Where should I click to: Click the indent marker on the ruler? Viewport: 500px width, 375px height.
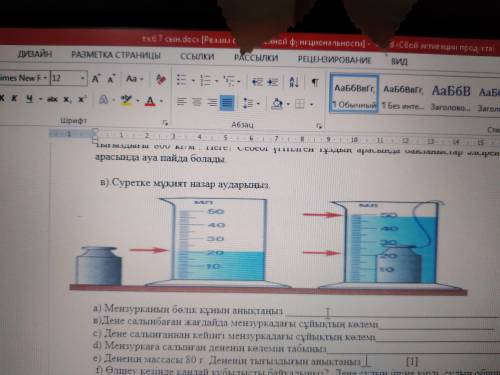point(95,135)
